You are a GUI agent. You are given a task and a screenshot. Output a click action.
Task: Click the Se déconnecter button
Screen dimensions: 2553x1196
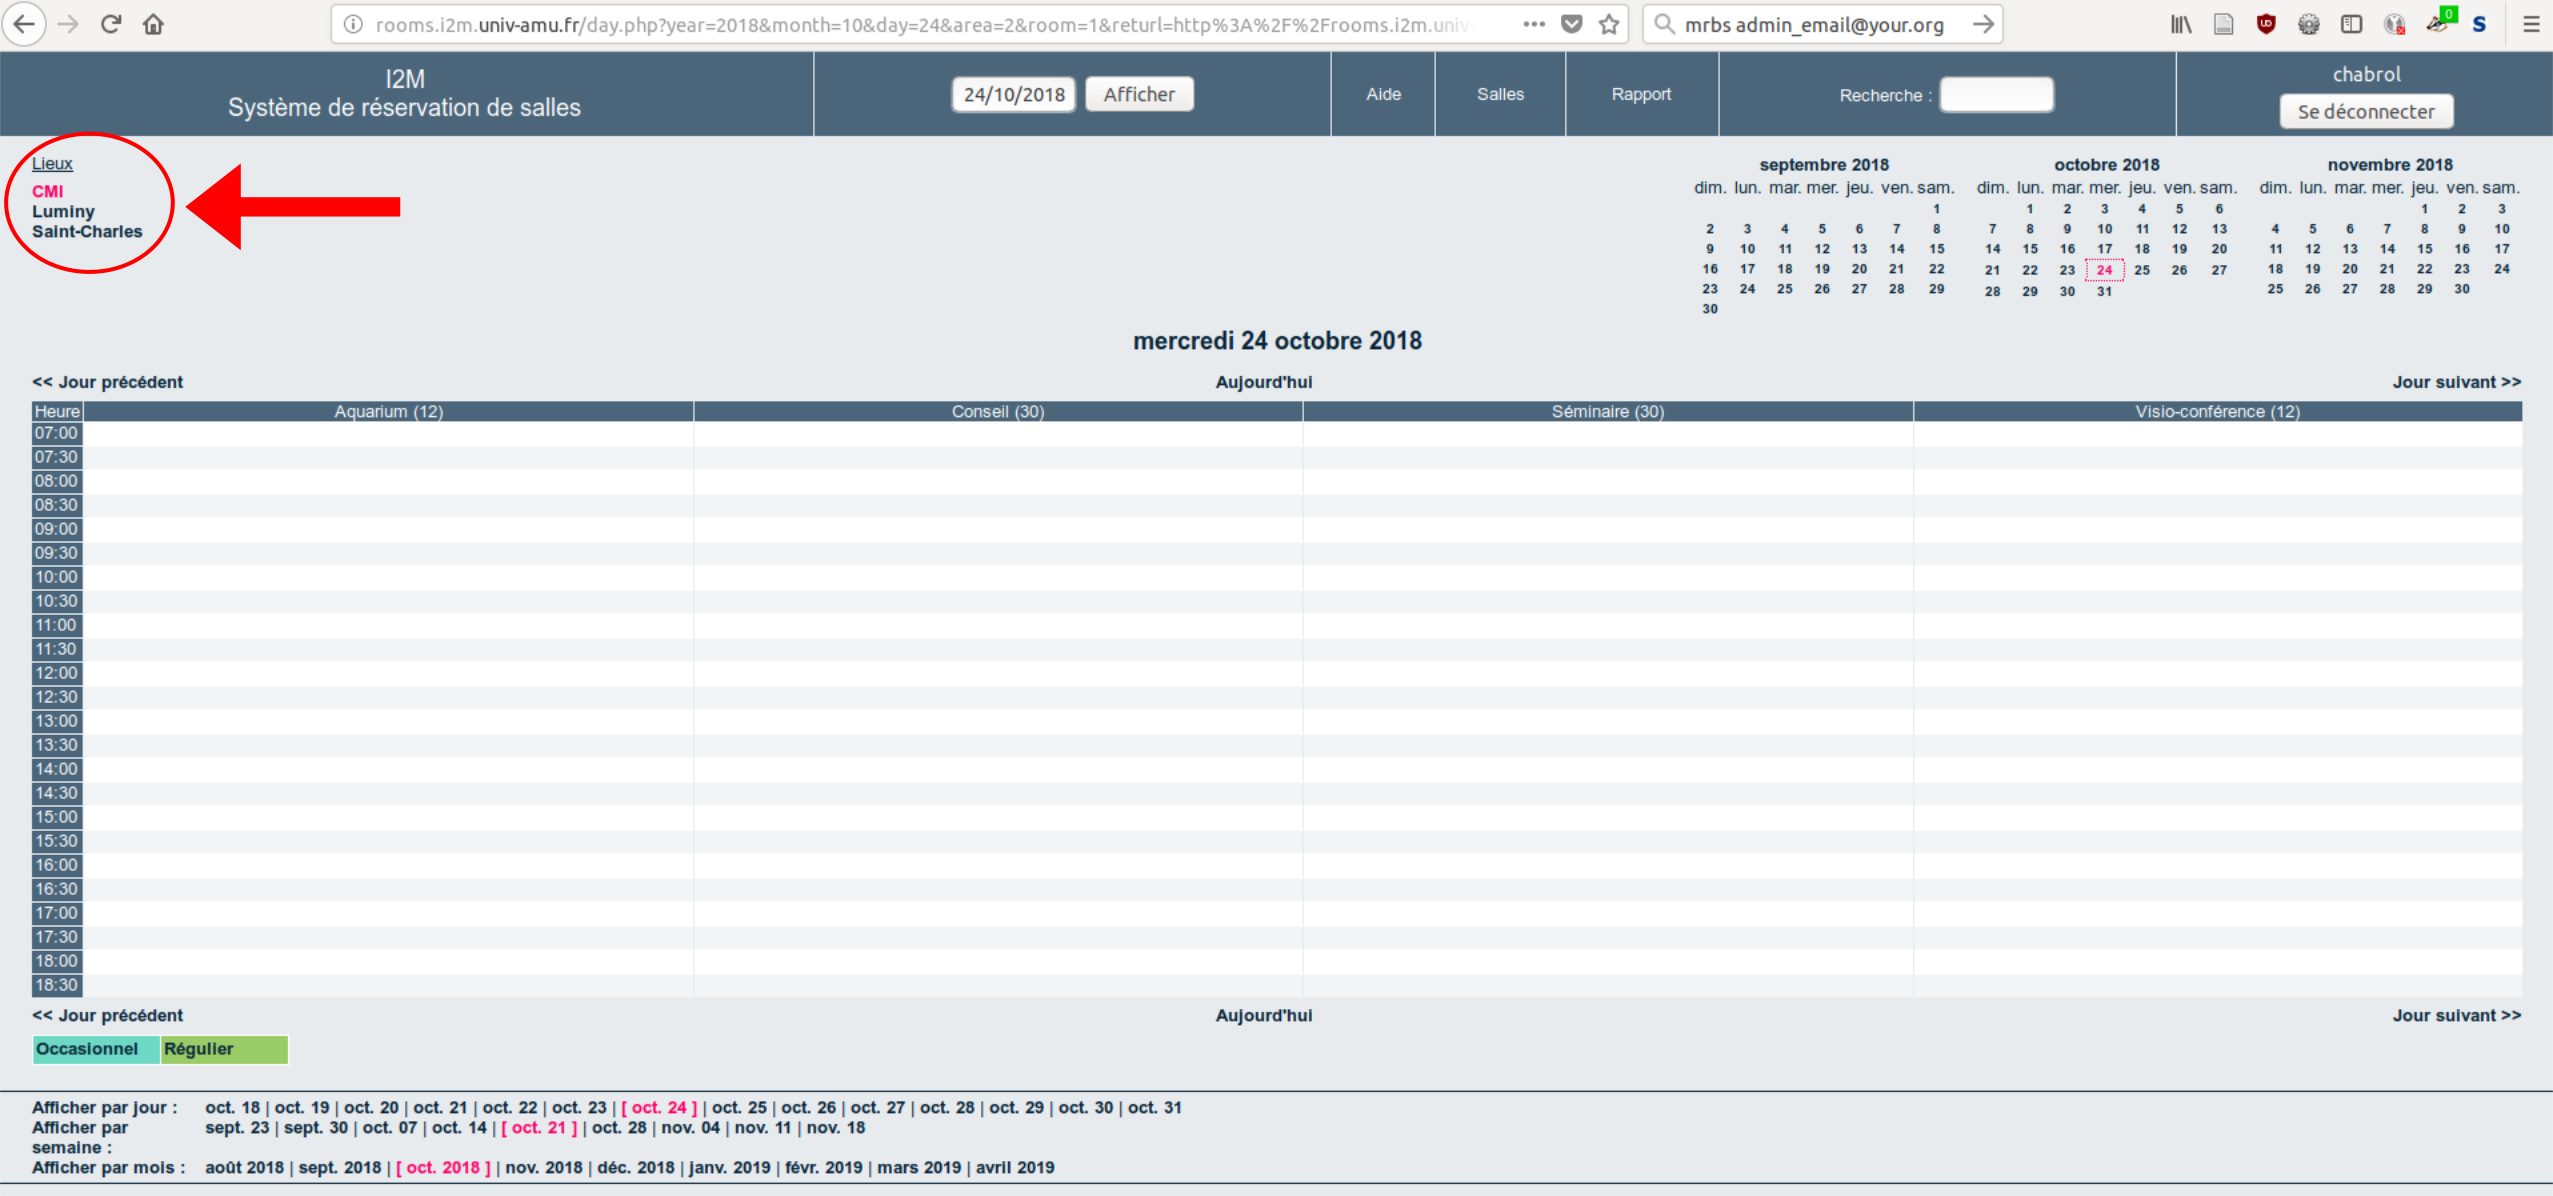(x=2365, y=111)
